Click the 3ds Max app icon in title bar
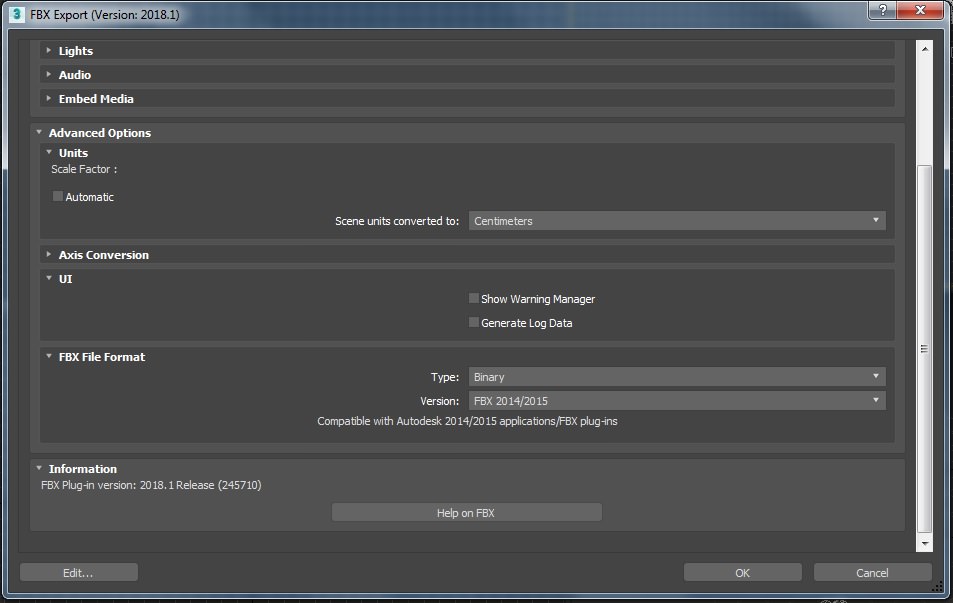This screenshot has width=953, height=603. tap(16, 14)
